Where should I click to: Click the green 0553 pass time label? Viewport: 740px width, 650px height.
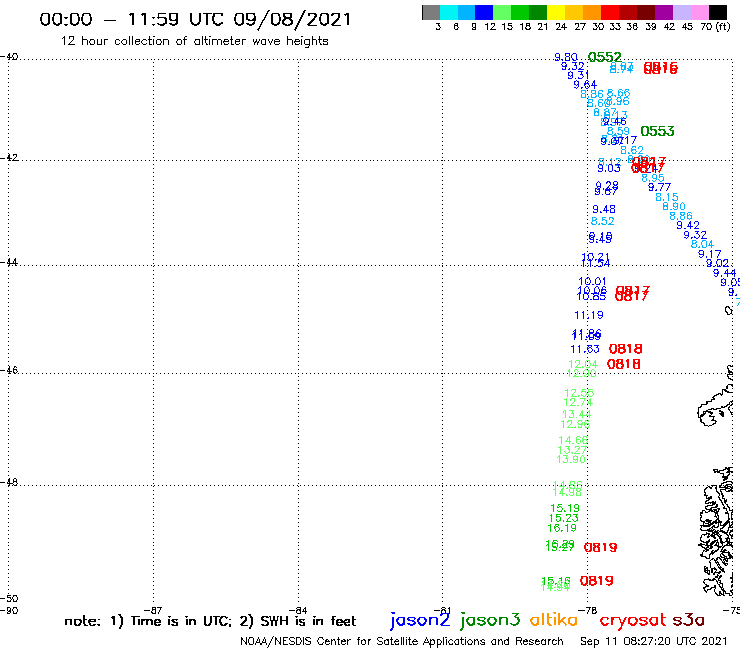click(657, 131)
